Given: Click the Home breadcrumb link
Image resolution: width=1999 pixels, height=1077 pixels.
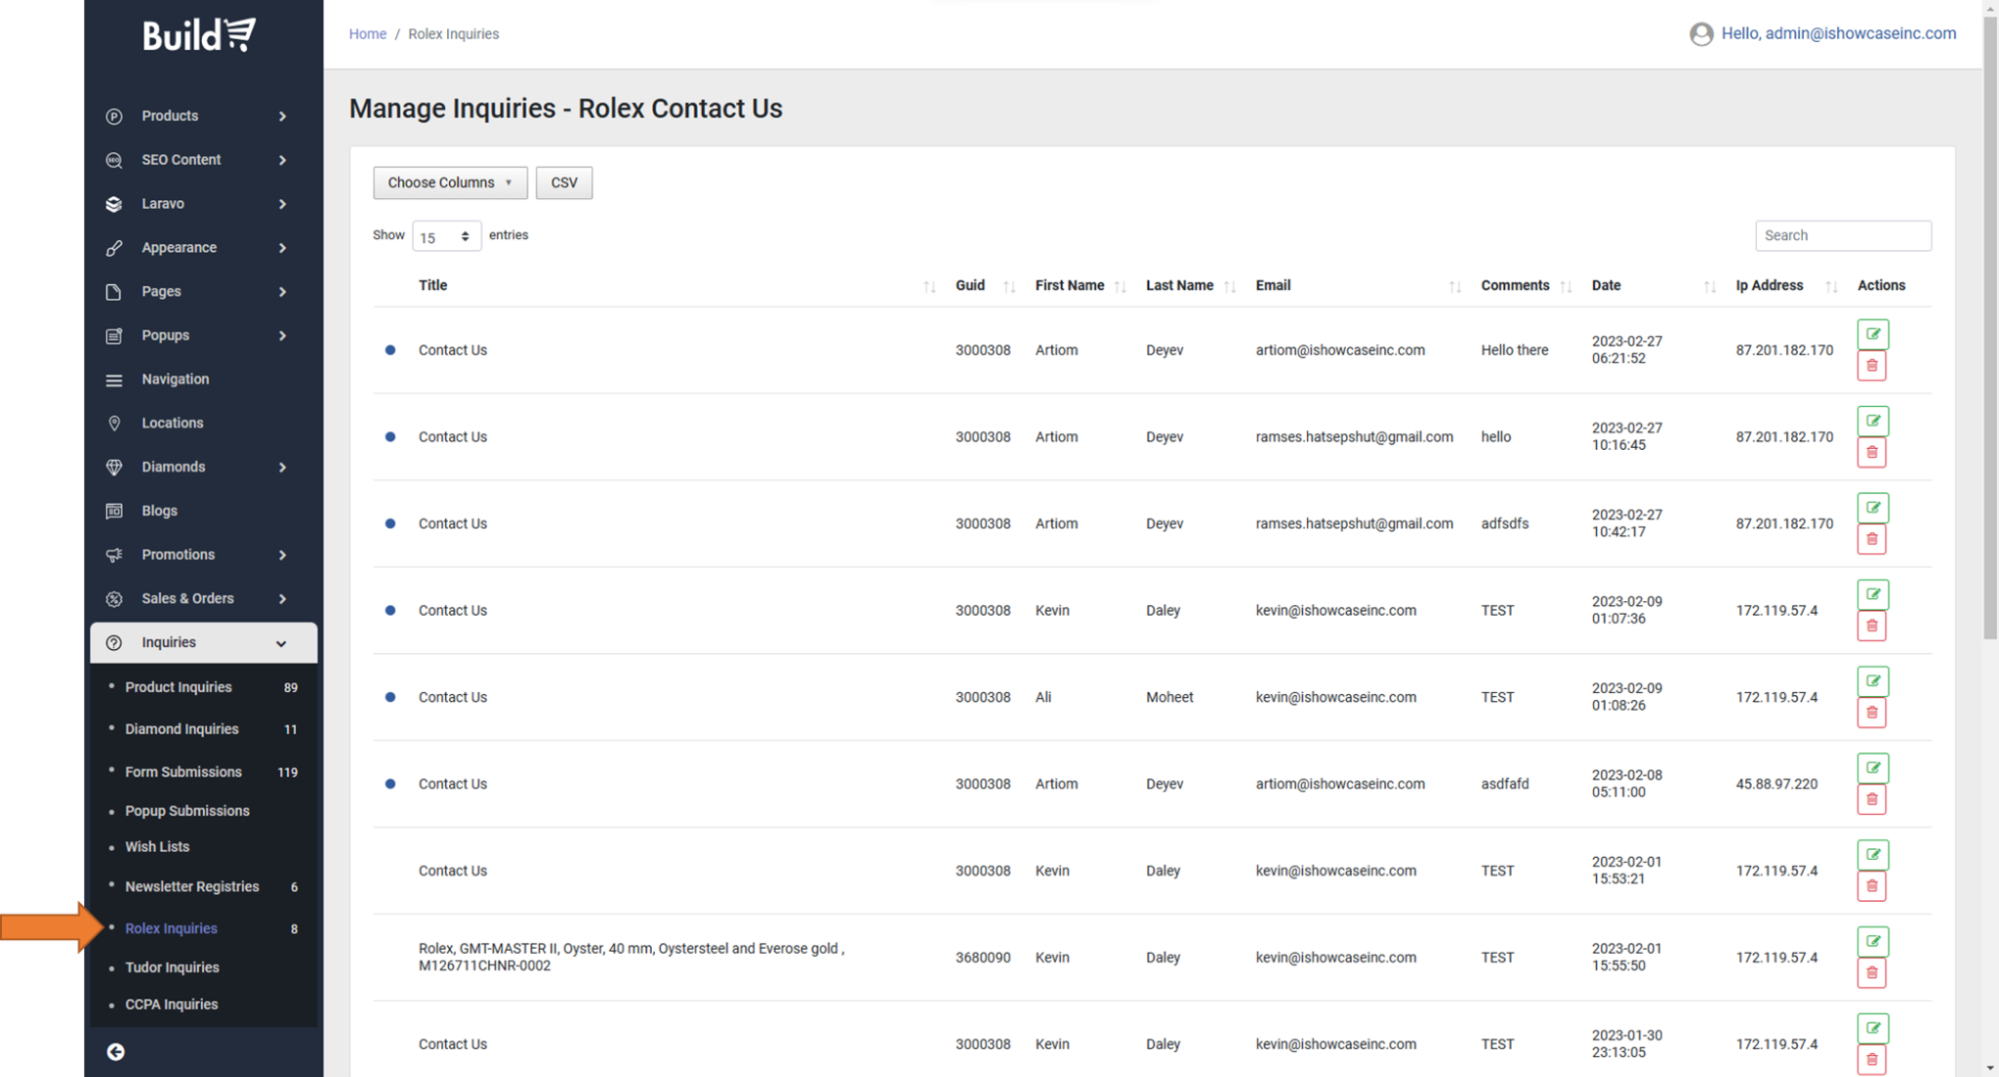Looking at the screenshot, I should pos(367,34).
